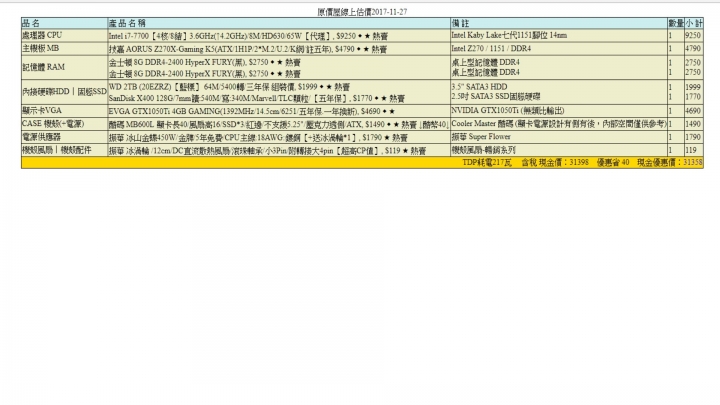
Task: Click quantity 1 in the power supply row
Action: [670, 137]
